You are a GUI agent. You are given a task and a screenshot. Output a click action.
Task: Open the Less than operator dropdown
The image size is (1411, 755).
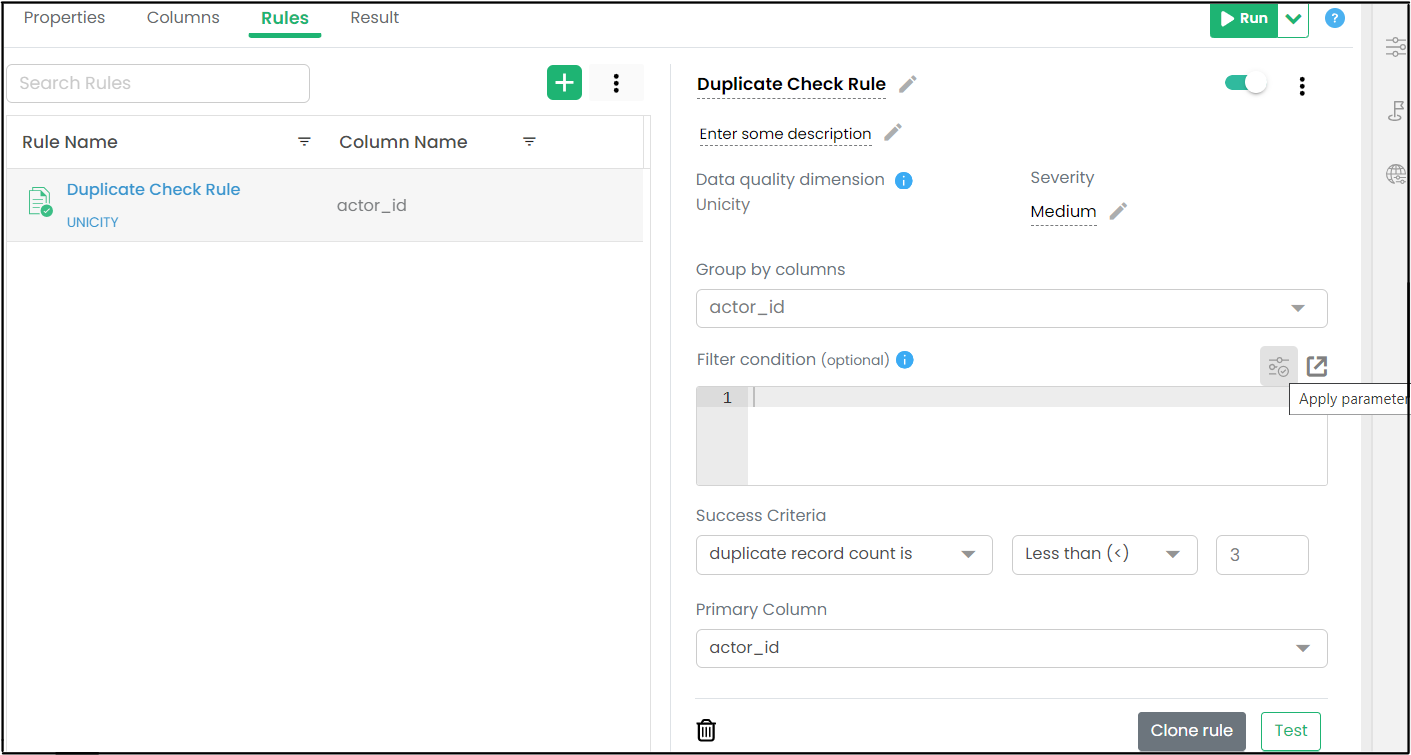(x=1105, y=554)
